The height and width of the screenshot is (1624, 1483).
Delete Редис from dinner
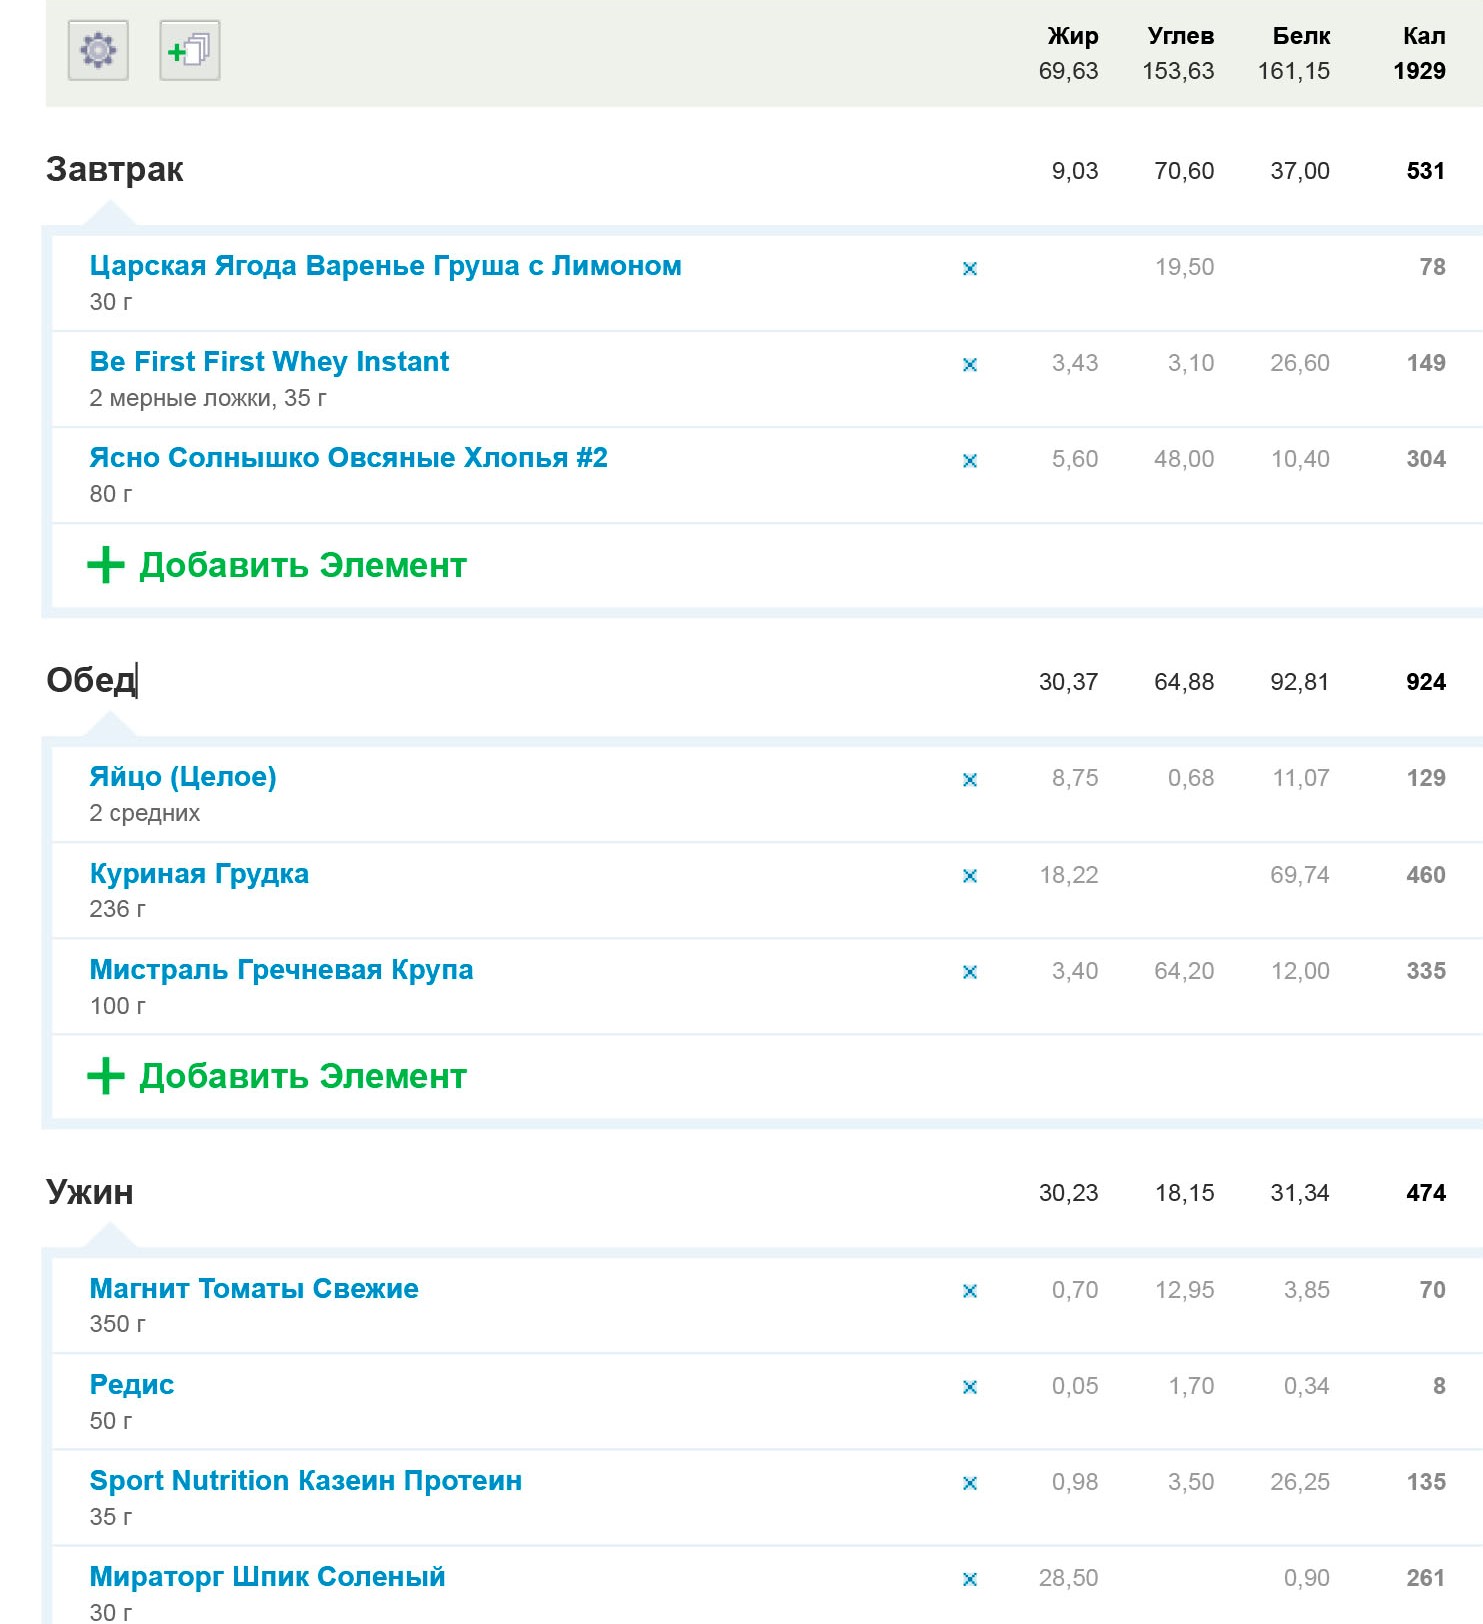point(969,1386)
